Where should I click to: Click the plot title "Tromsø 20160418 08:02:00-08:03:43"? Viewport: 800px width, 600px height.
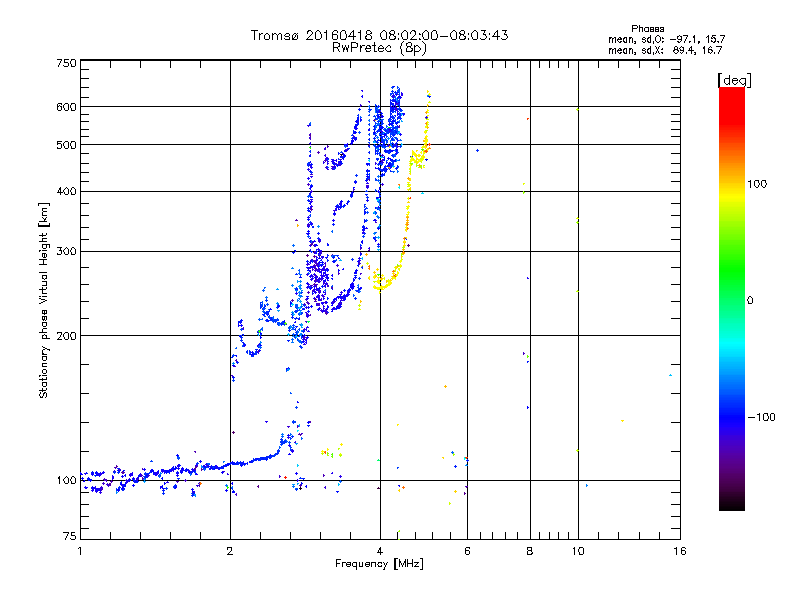pyautogui.click(x=379, y=35)
